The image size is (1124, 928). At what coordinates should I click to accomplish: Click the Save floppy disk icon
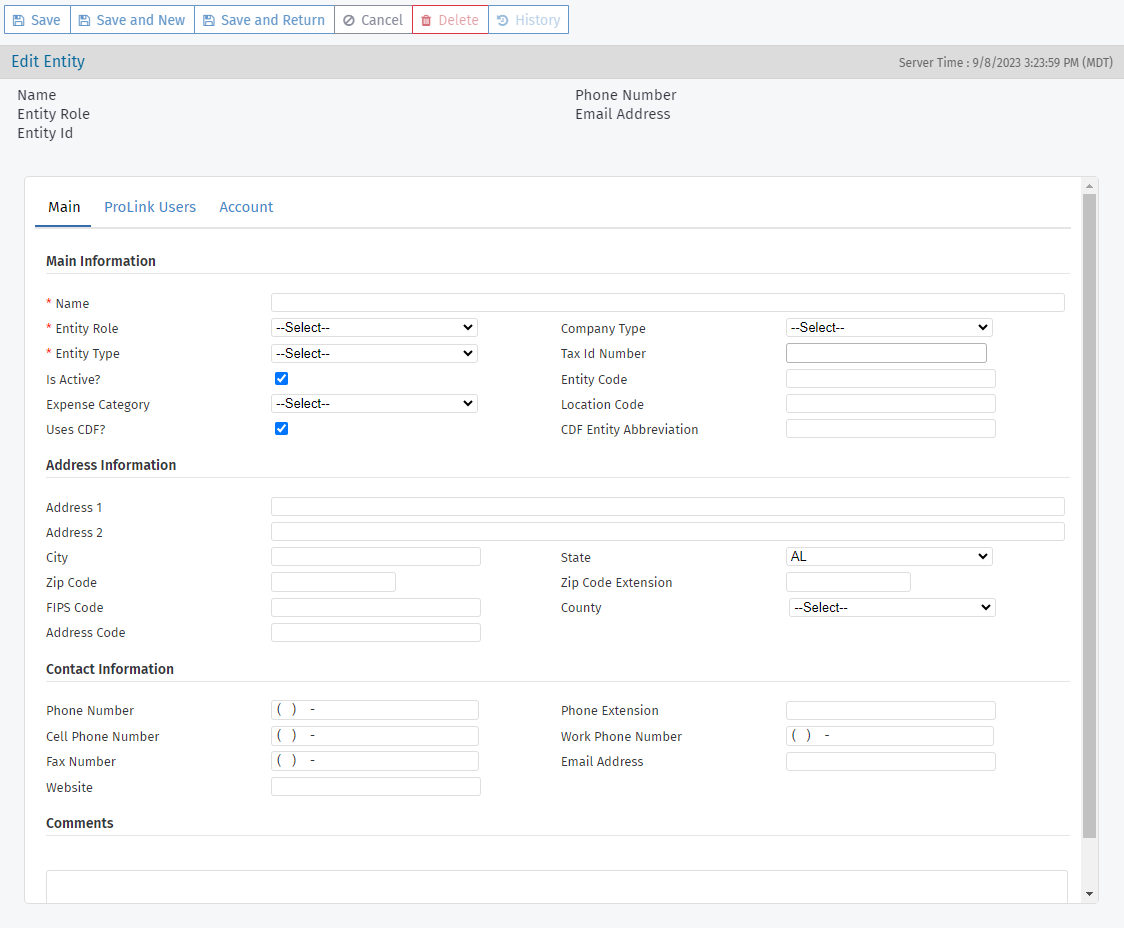(19, 20)
